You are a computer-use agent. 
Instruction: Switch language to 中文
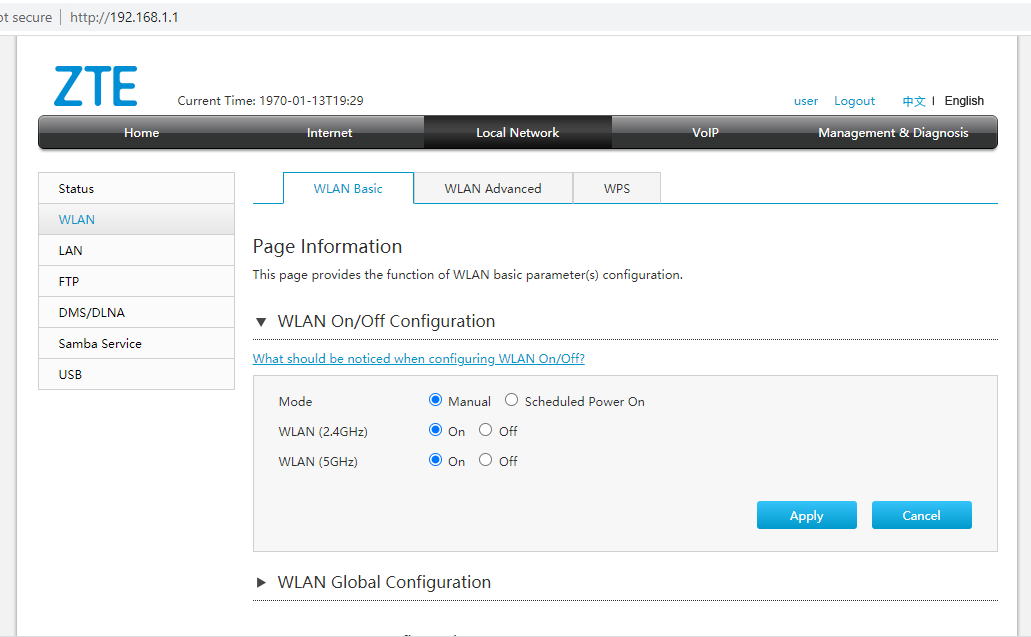914,101
